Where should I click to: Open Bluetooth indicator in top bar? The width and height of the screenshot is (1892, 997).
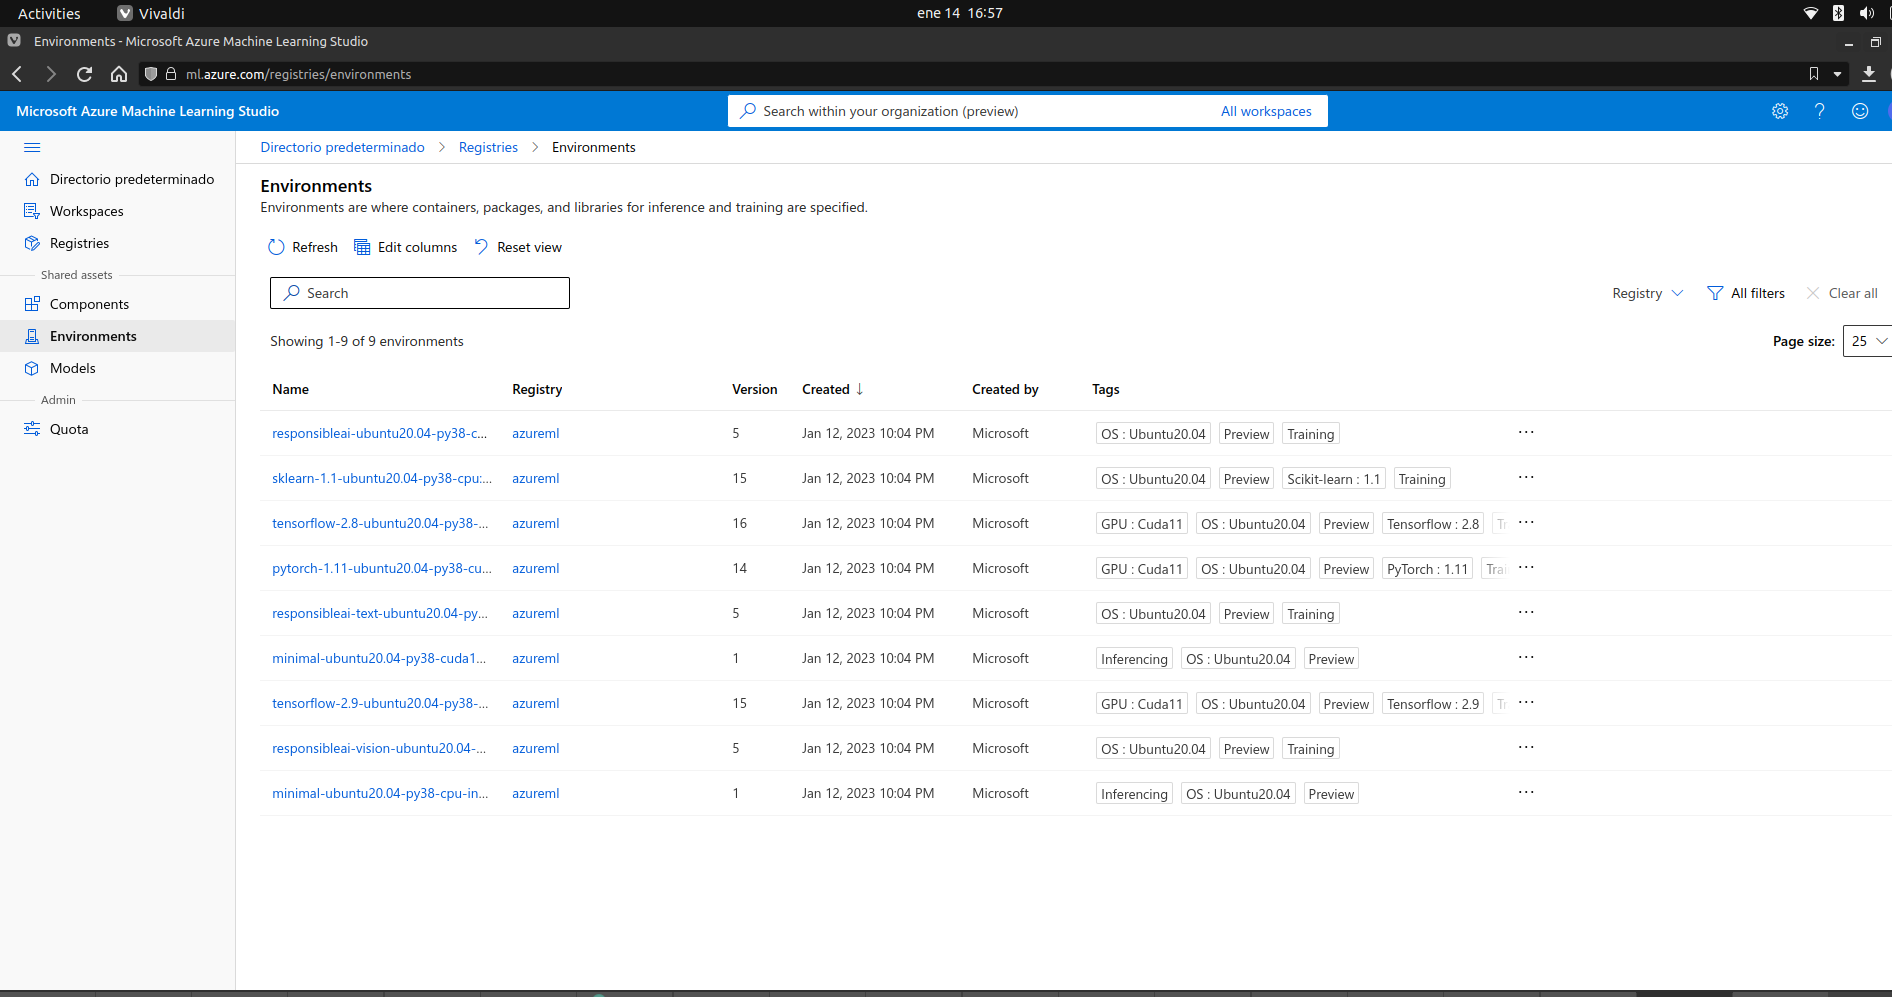coord(1838,13)
